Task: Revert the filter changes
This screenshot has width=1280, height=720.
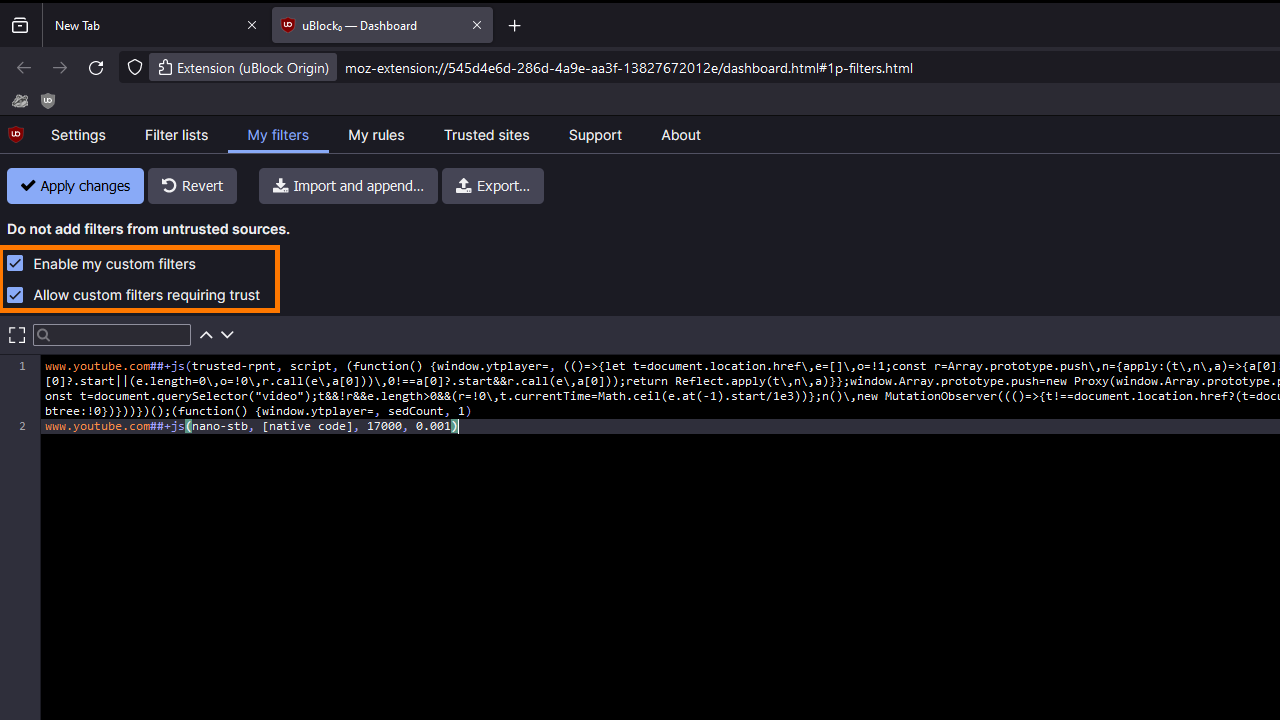Action: tap(192, 186)
